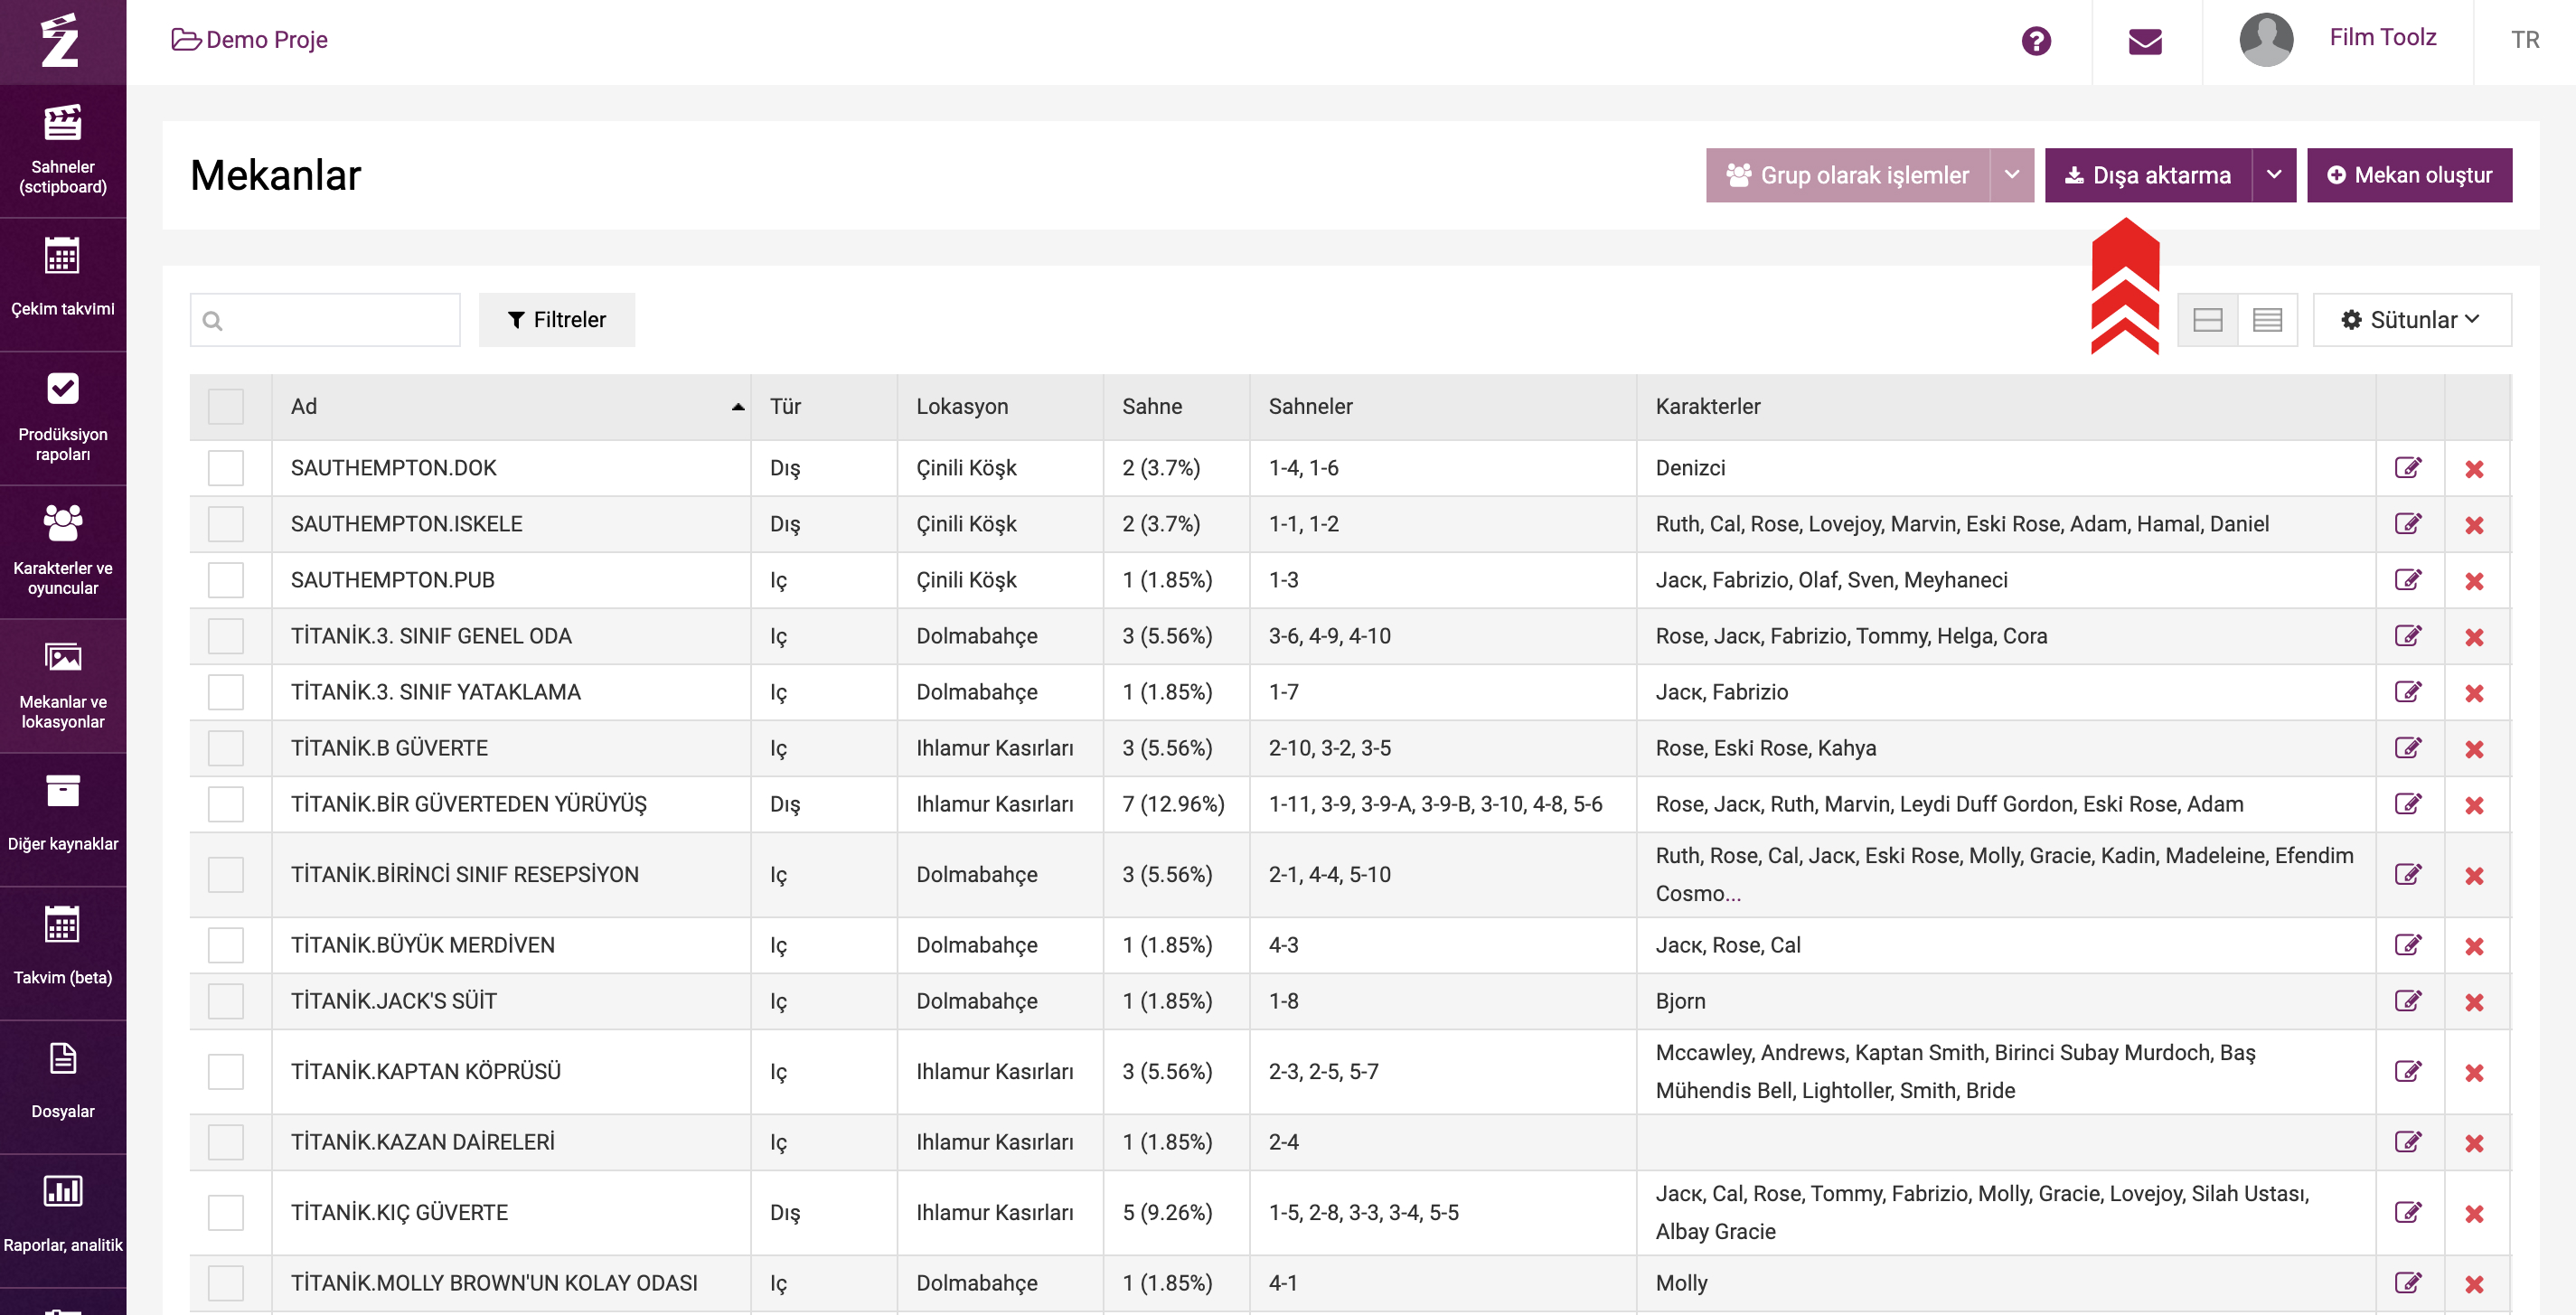Toggle the select-all header checkbox
The width and height of the screenshot is (2576, 1315).
(226, 407)
